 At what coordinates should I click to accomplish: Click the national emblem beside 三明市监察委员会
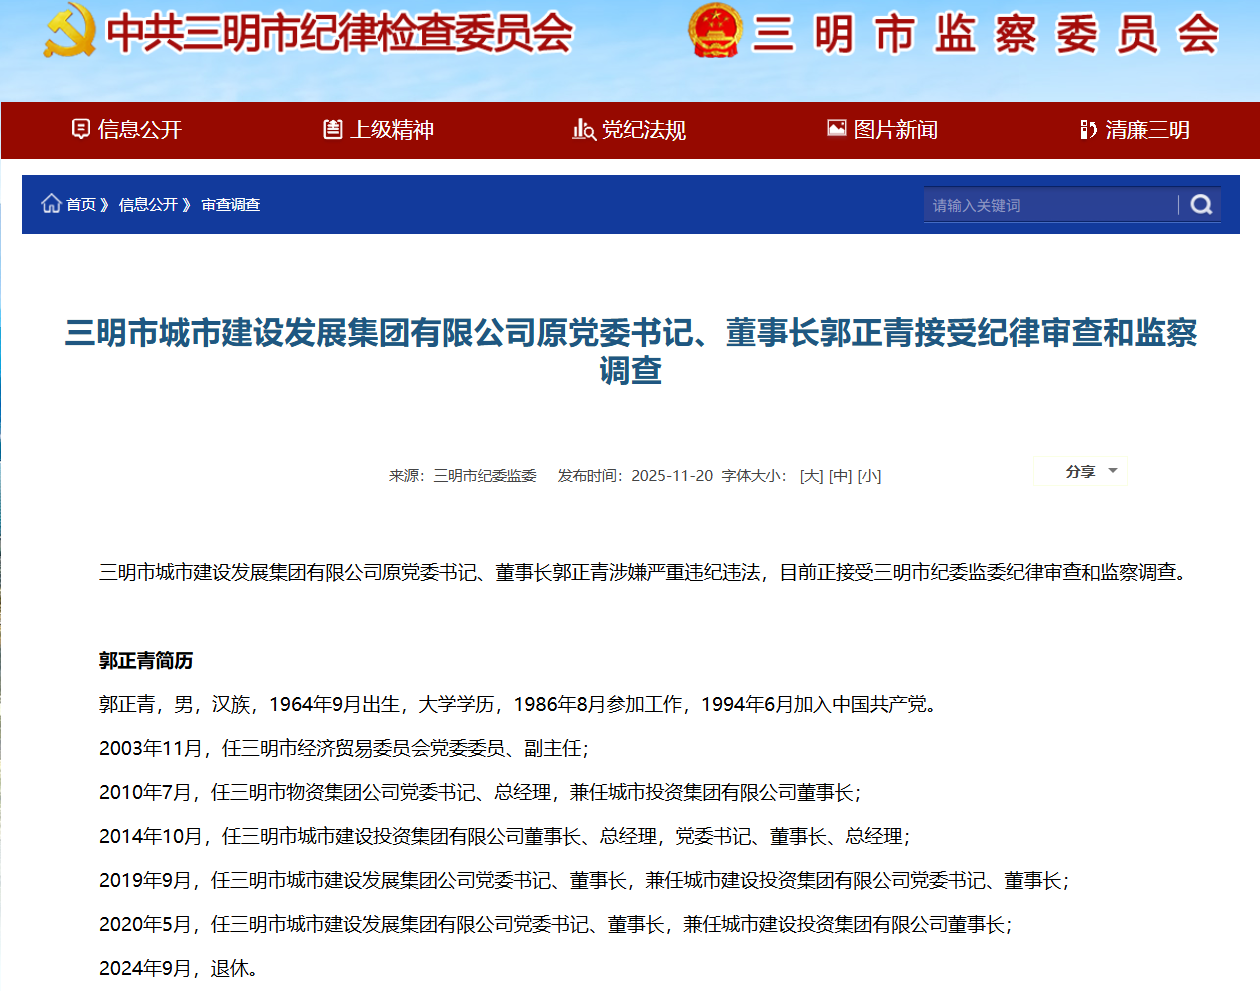715,31
